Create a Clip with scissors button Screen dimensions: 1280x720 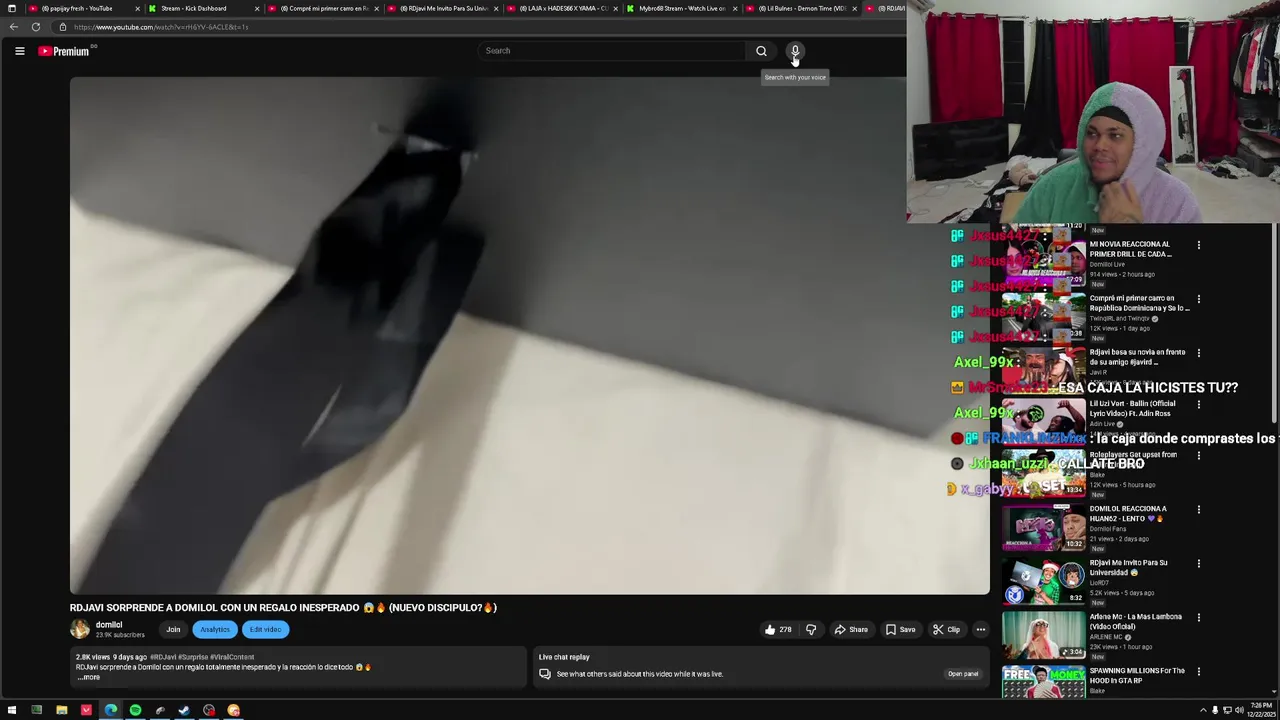click(x=946, y=630)
